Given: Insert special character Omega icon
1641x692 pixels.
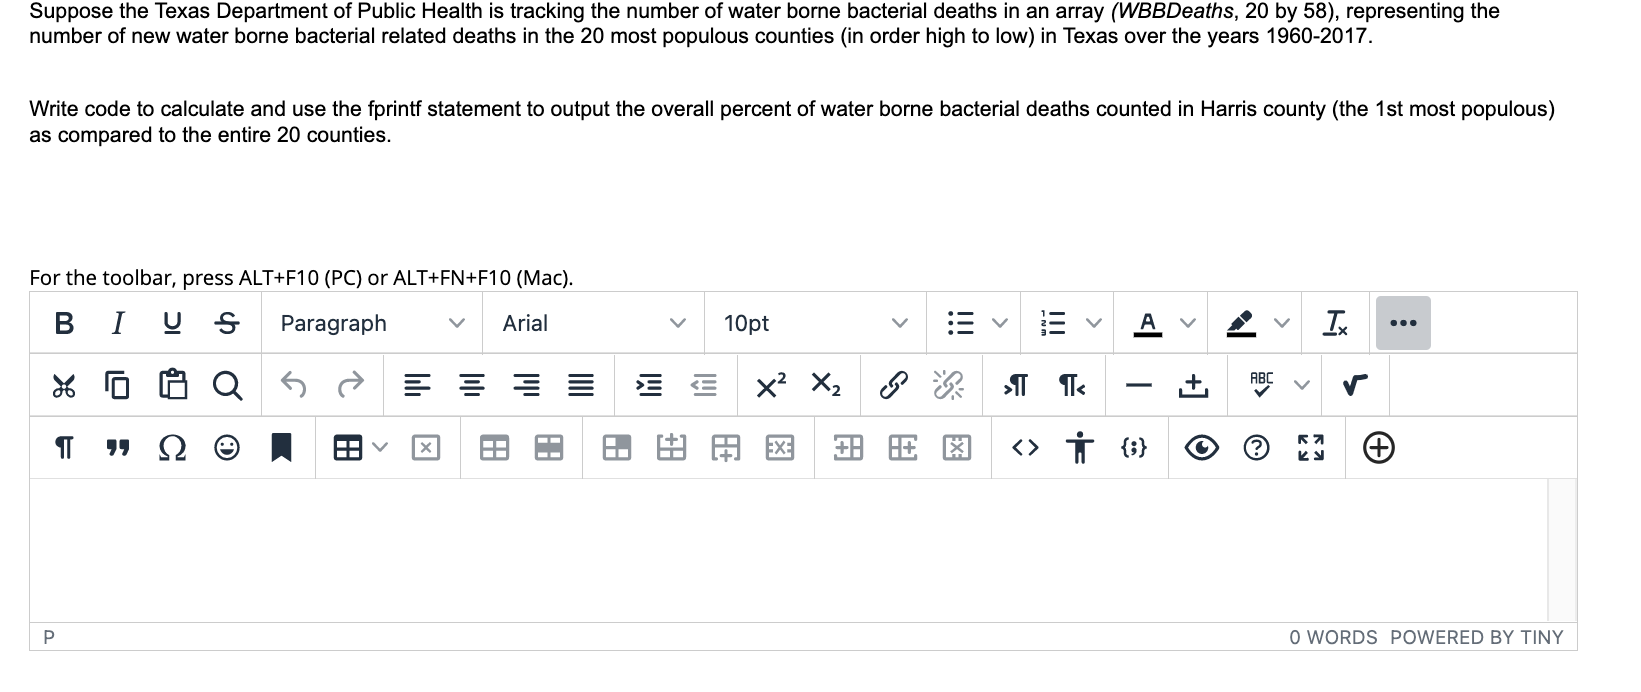Looking at the screenshot, I should [x=173, y=448].
